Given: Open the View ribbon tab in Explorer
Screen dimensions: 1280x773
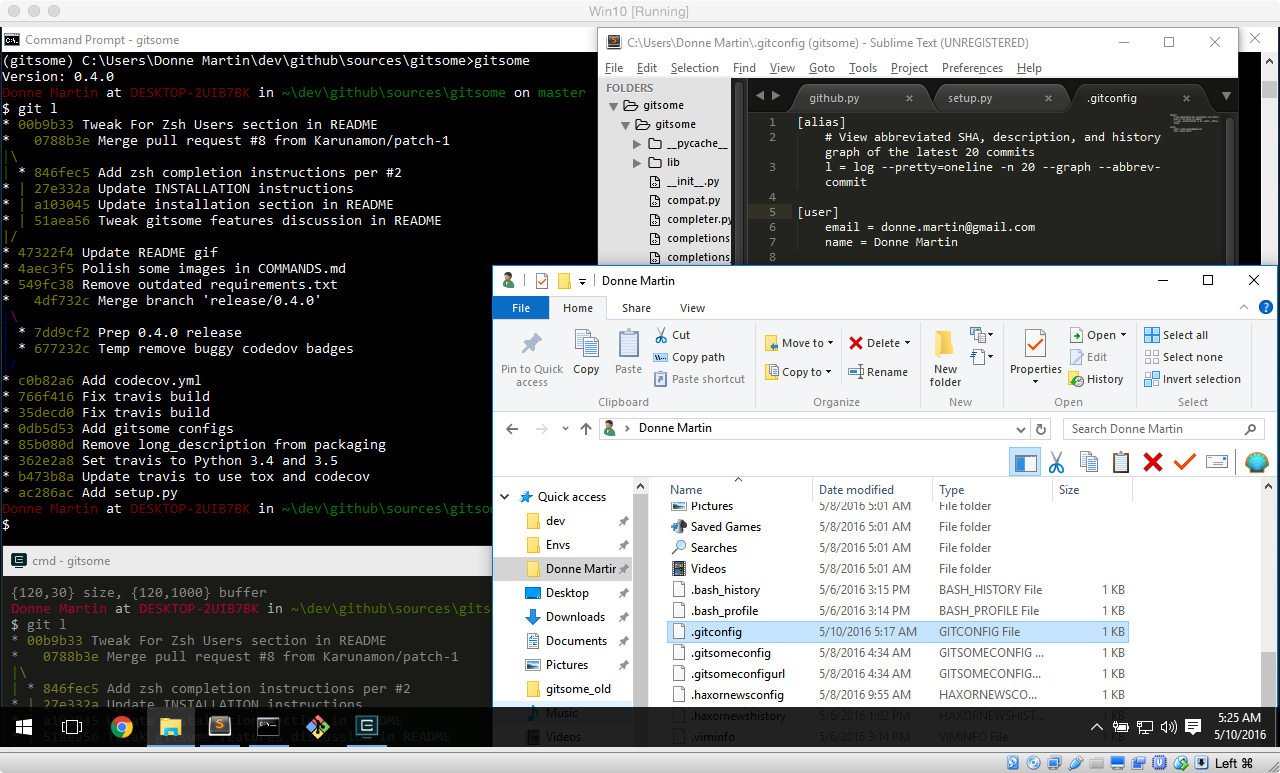Looking at the screenshot, I should coord(692,308).
